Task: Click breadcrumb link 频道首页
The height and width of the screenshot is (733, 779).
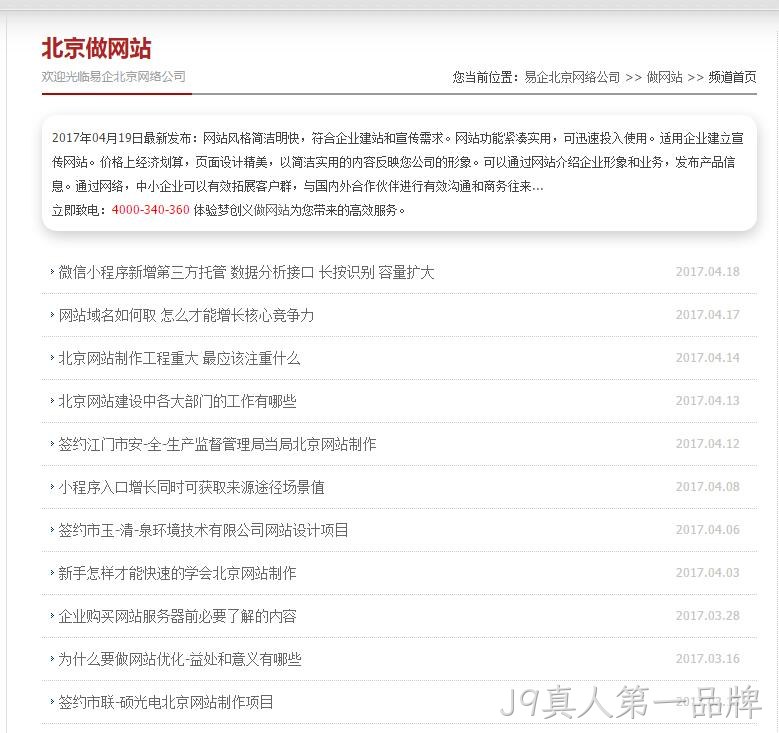Action: coord(732,78)
